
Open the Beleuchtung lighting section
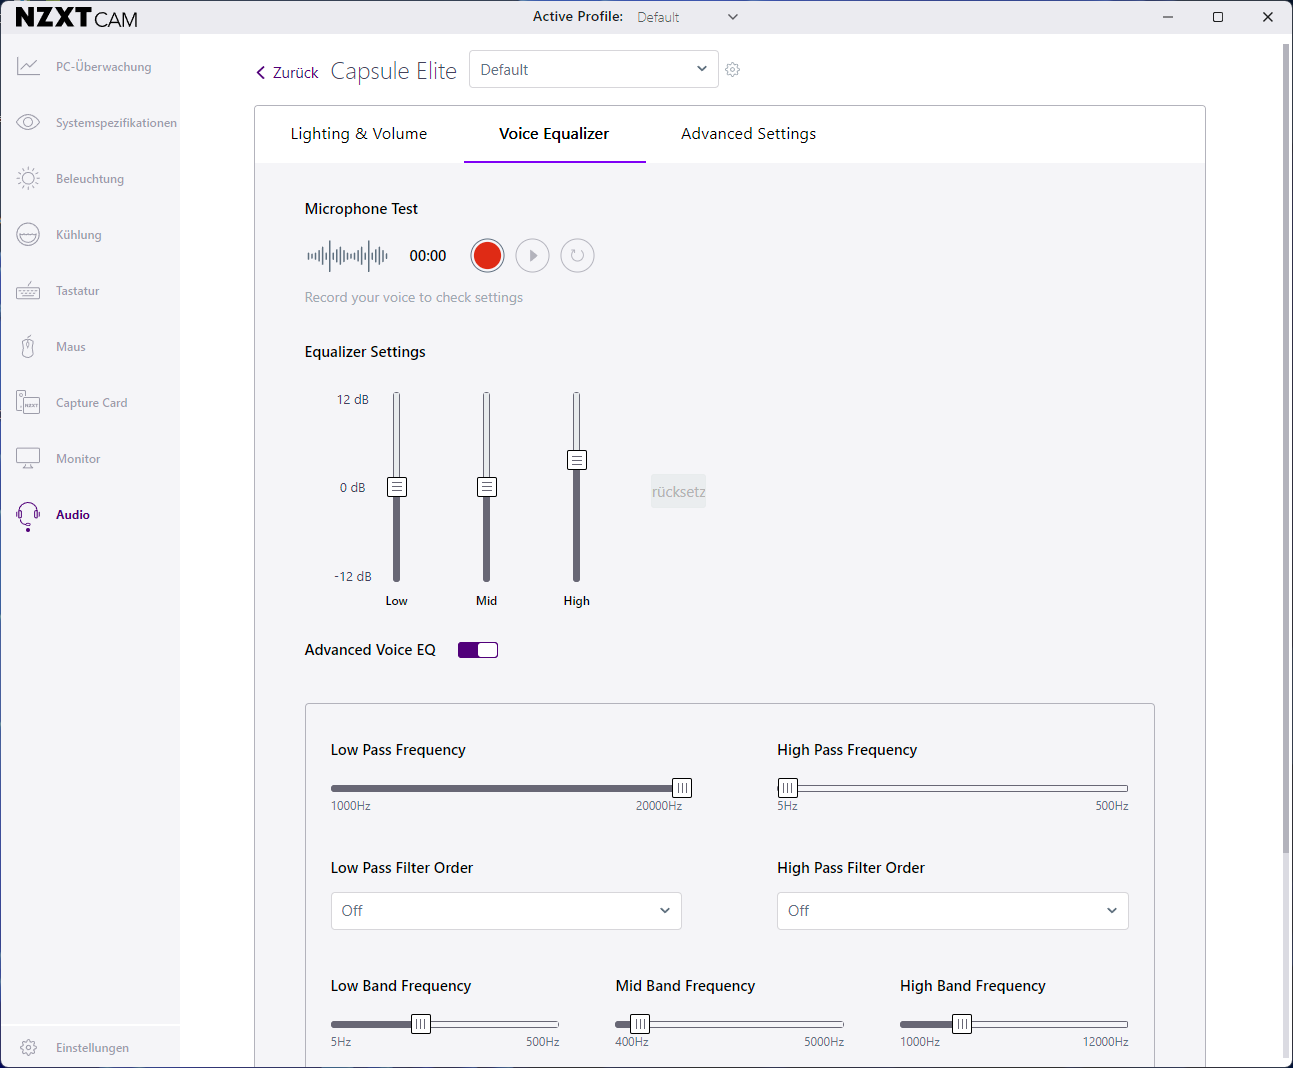[x=89, y=179]
